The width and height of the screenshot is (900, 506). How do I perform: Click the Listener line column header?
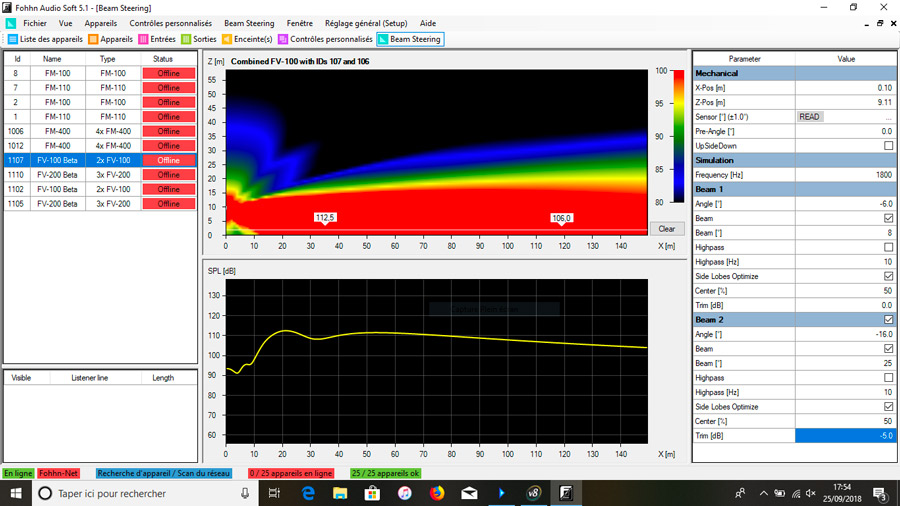tap(90, 378)
